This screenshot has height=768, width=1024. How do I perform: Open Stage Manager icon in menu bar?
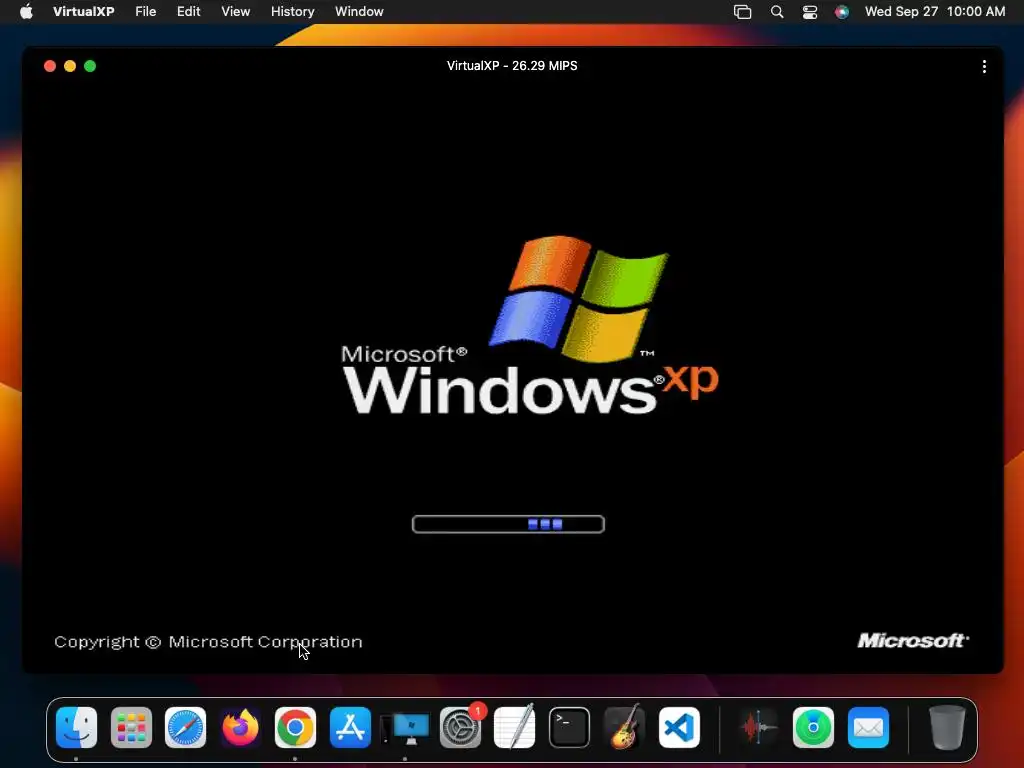pos(743,12)
